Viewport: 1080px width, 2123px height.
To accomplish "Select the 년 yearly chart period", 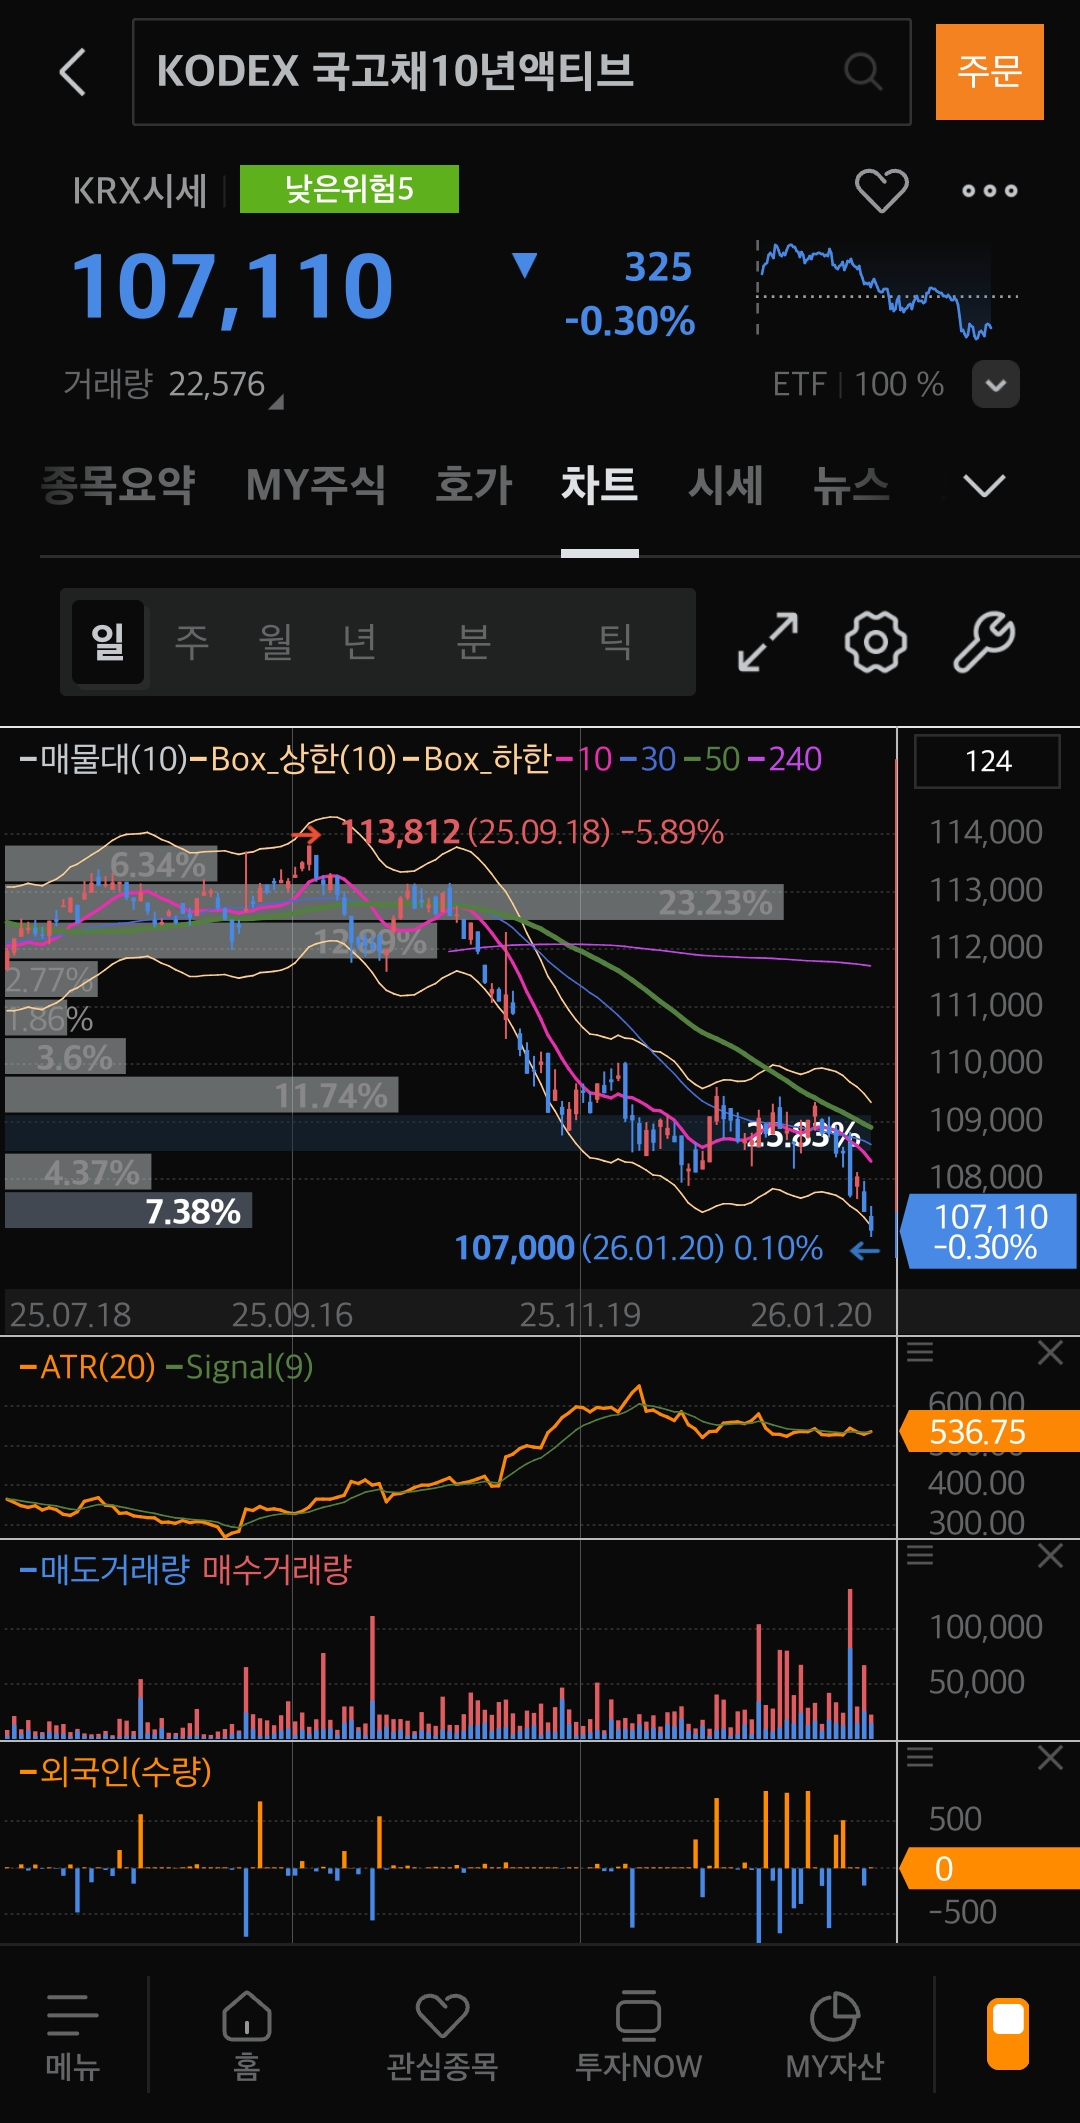I will coord(359,642).
